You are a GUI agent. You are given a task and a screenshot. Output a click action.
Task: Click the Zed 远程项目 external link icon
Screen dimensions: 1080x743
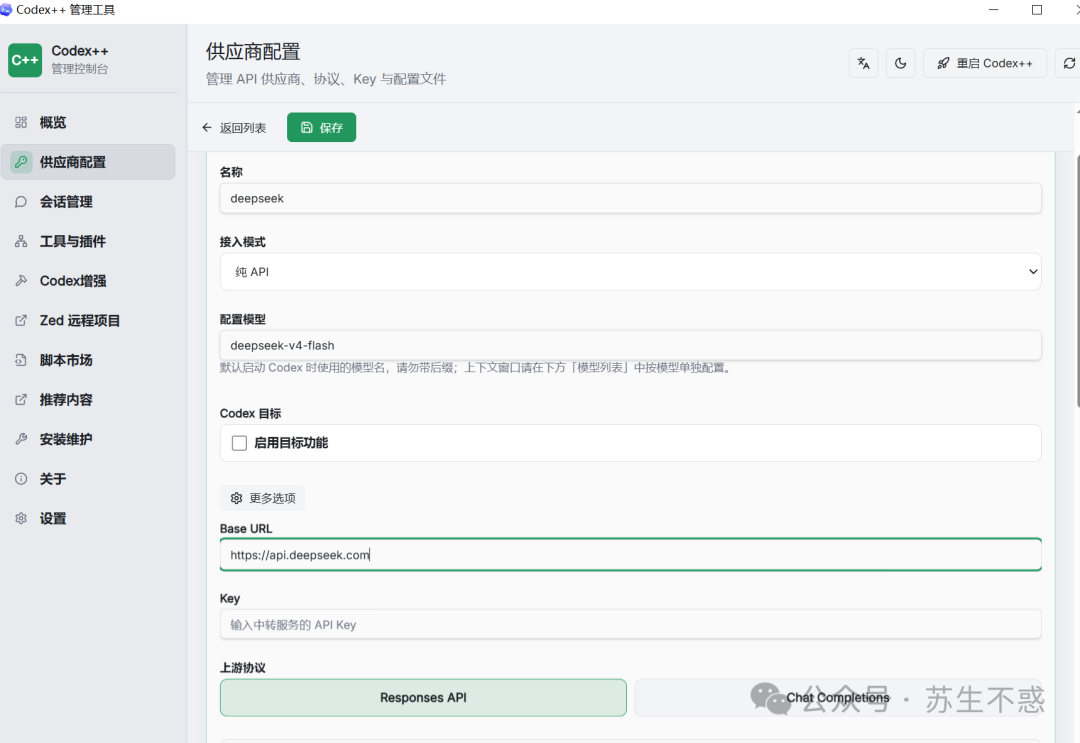[21, 320]
